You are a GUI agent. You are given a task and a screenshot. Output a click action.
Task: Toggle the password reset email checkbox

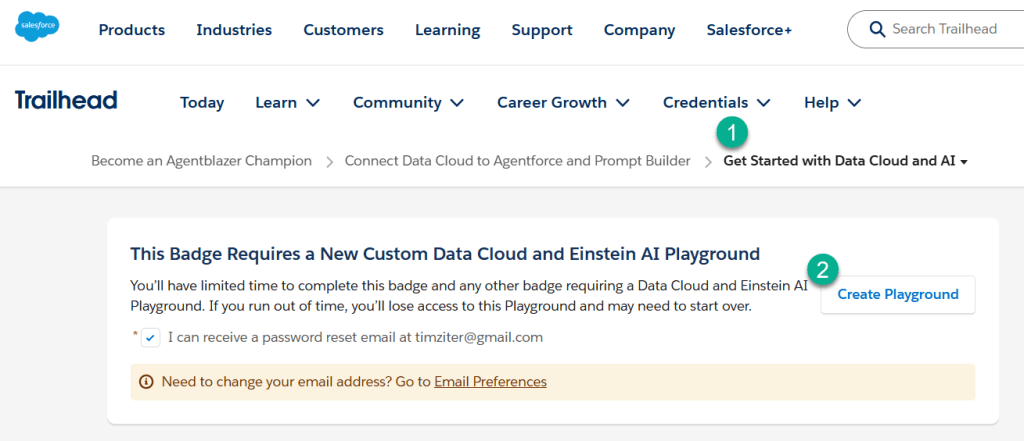coord(150,337)
